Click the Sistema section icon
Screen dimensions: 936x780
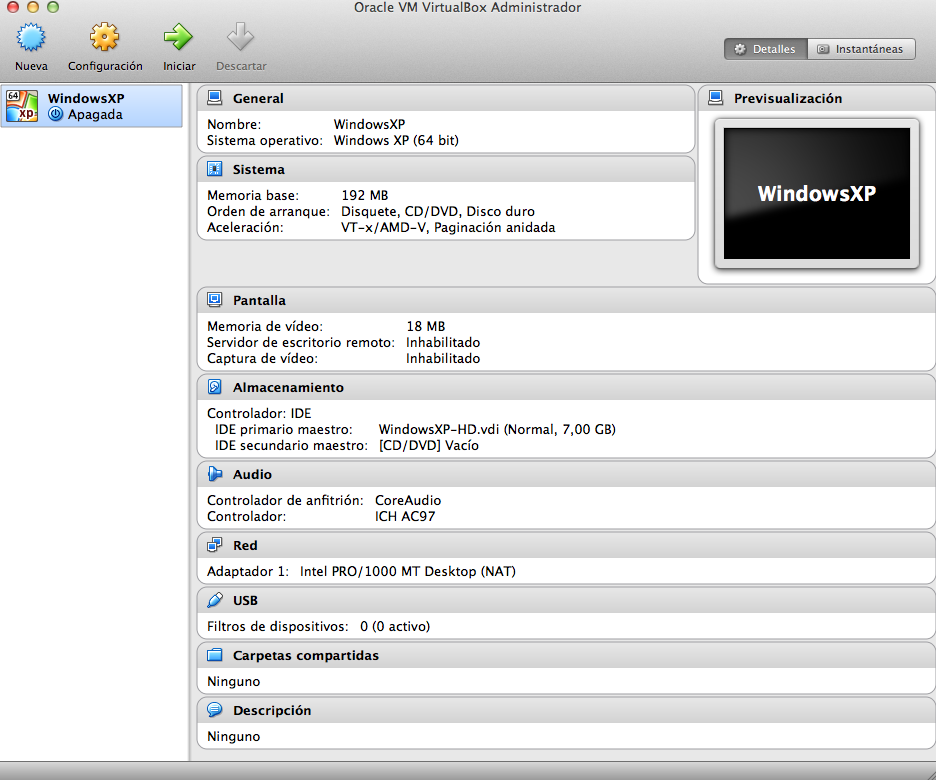pos(214,168)
